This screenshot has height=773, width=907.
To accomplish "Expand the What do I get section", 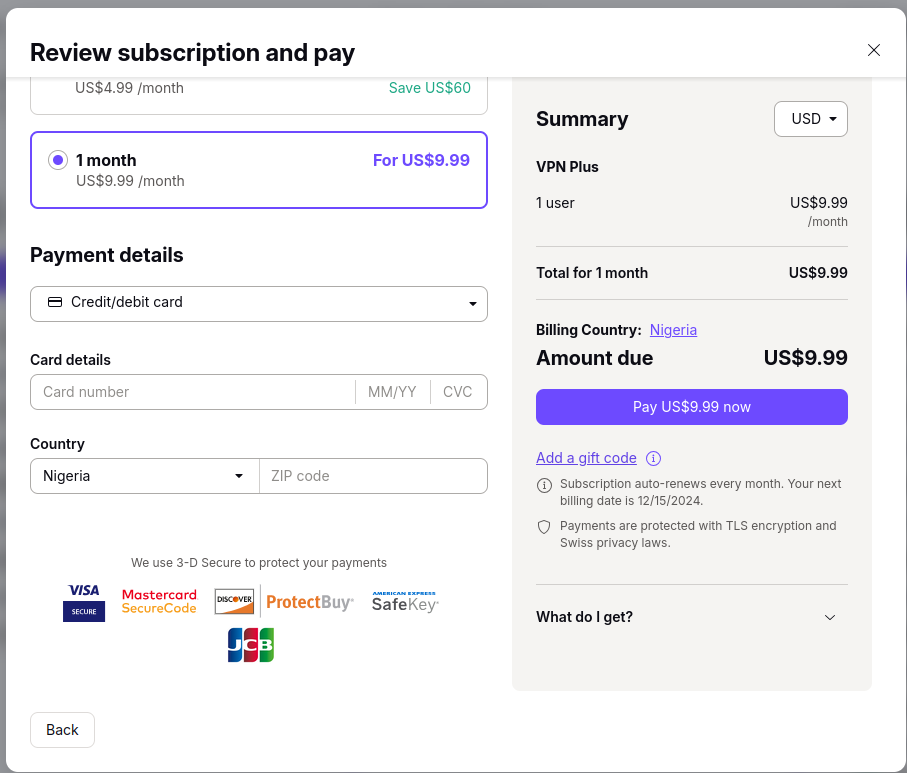I will [691, 617].
